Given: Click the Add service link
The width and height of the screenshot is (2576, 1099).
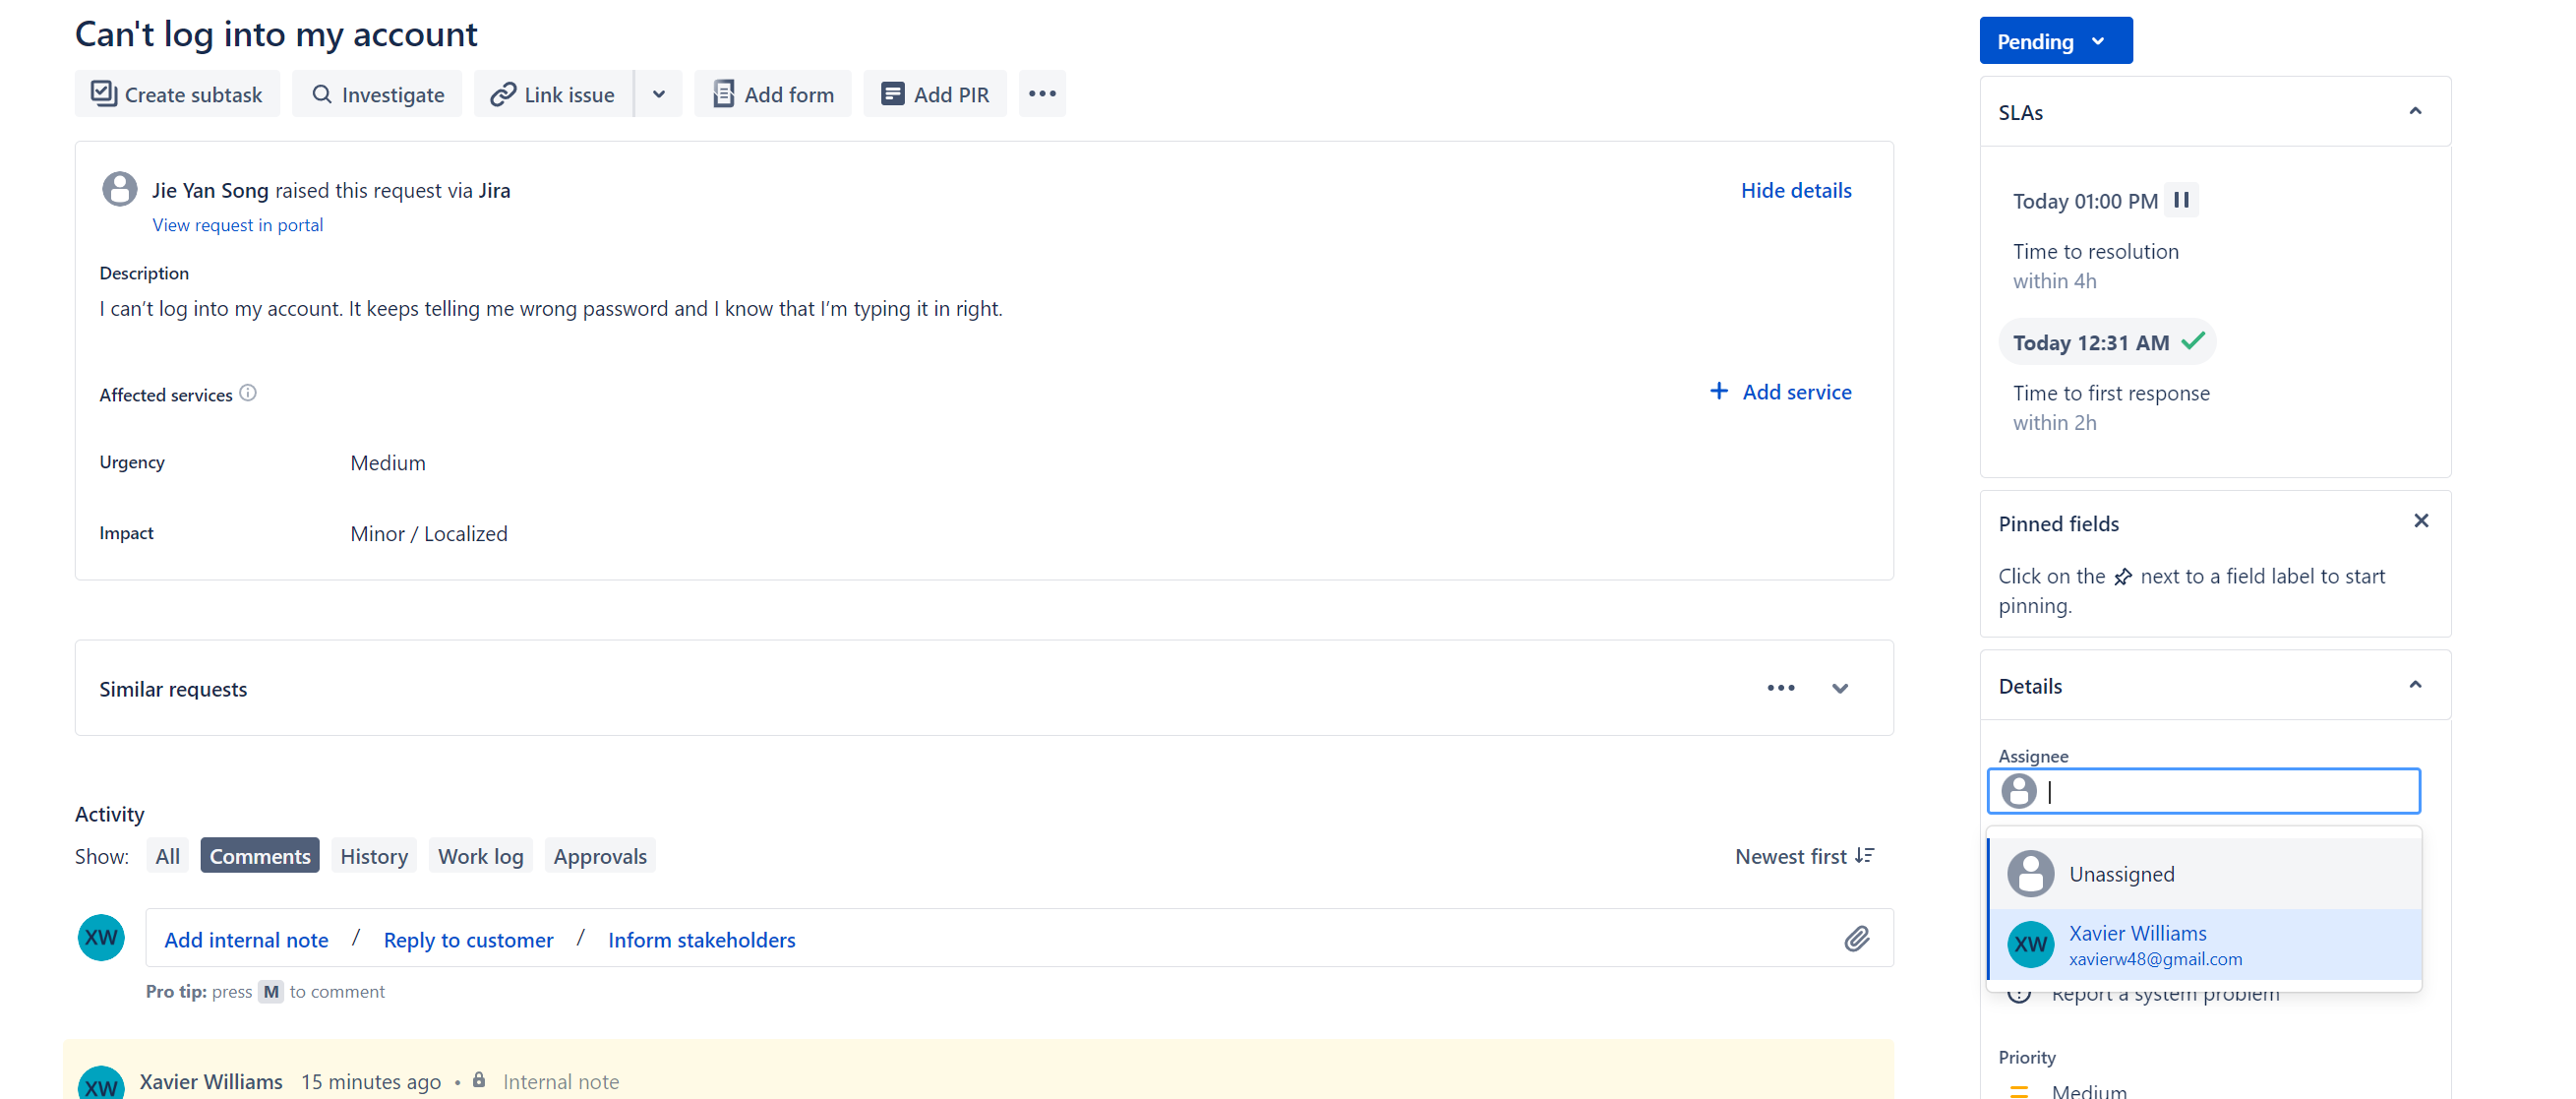Looking at the screenshot, I should [x=1780, y=392].
